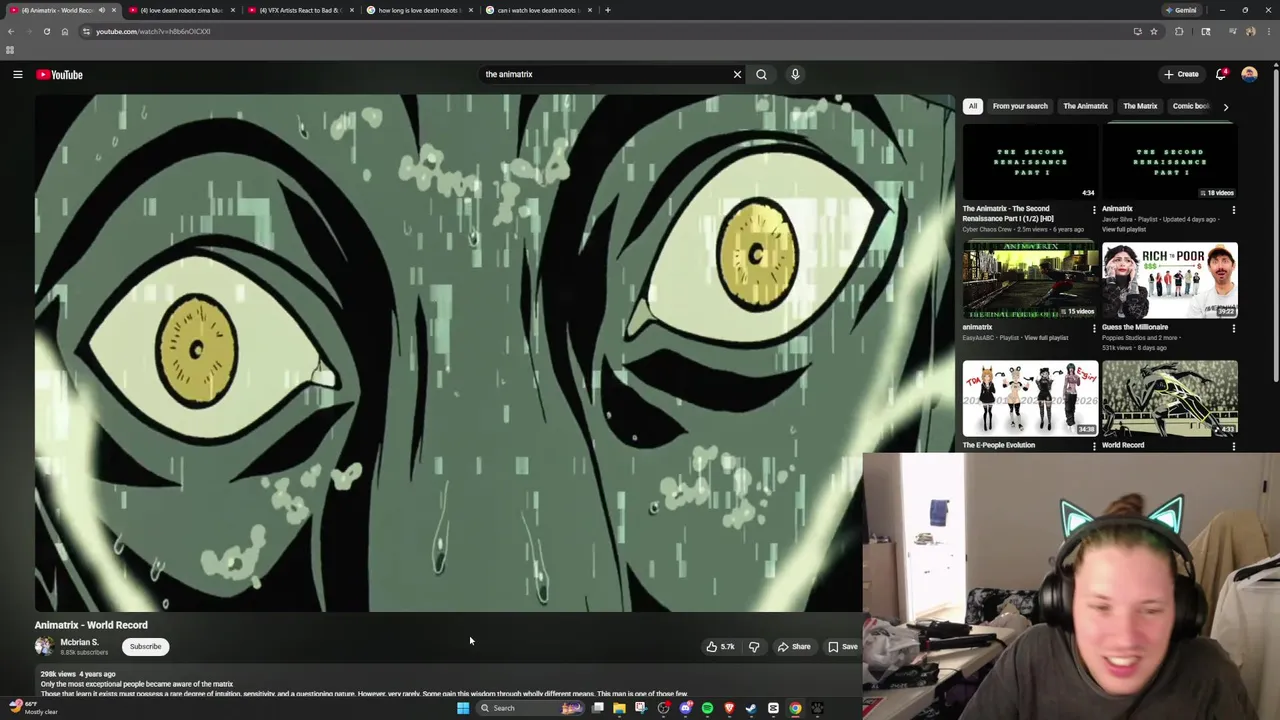Screen dimensions: 1280x720
Task: Open Chrome extensions puzzle icon
Action: tap(1179, 31)
